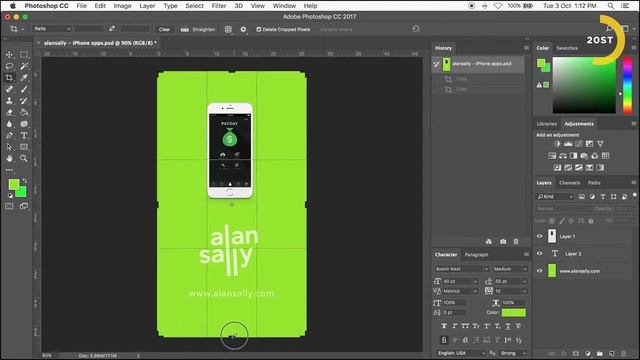Open the Window menu
The image size is (640, 360).
pyautogui.click(x=284, y=6)
